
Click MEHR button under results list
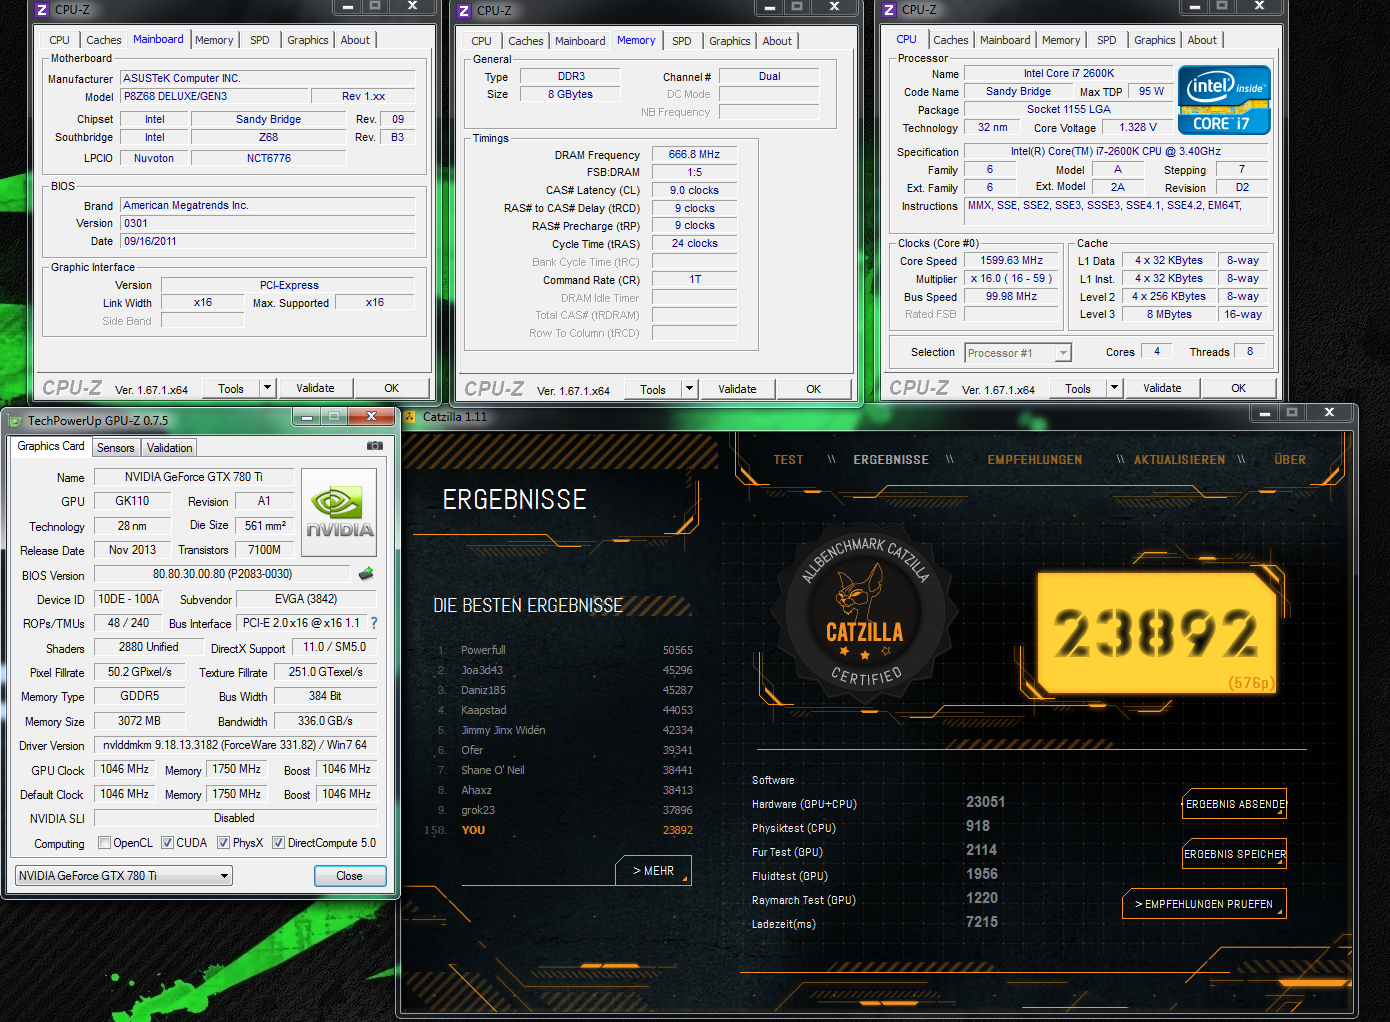[x=653, y=871]
